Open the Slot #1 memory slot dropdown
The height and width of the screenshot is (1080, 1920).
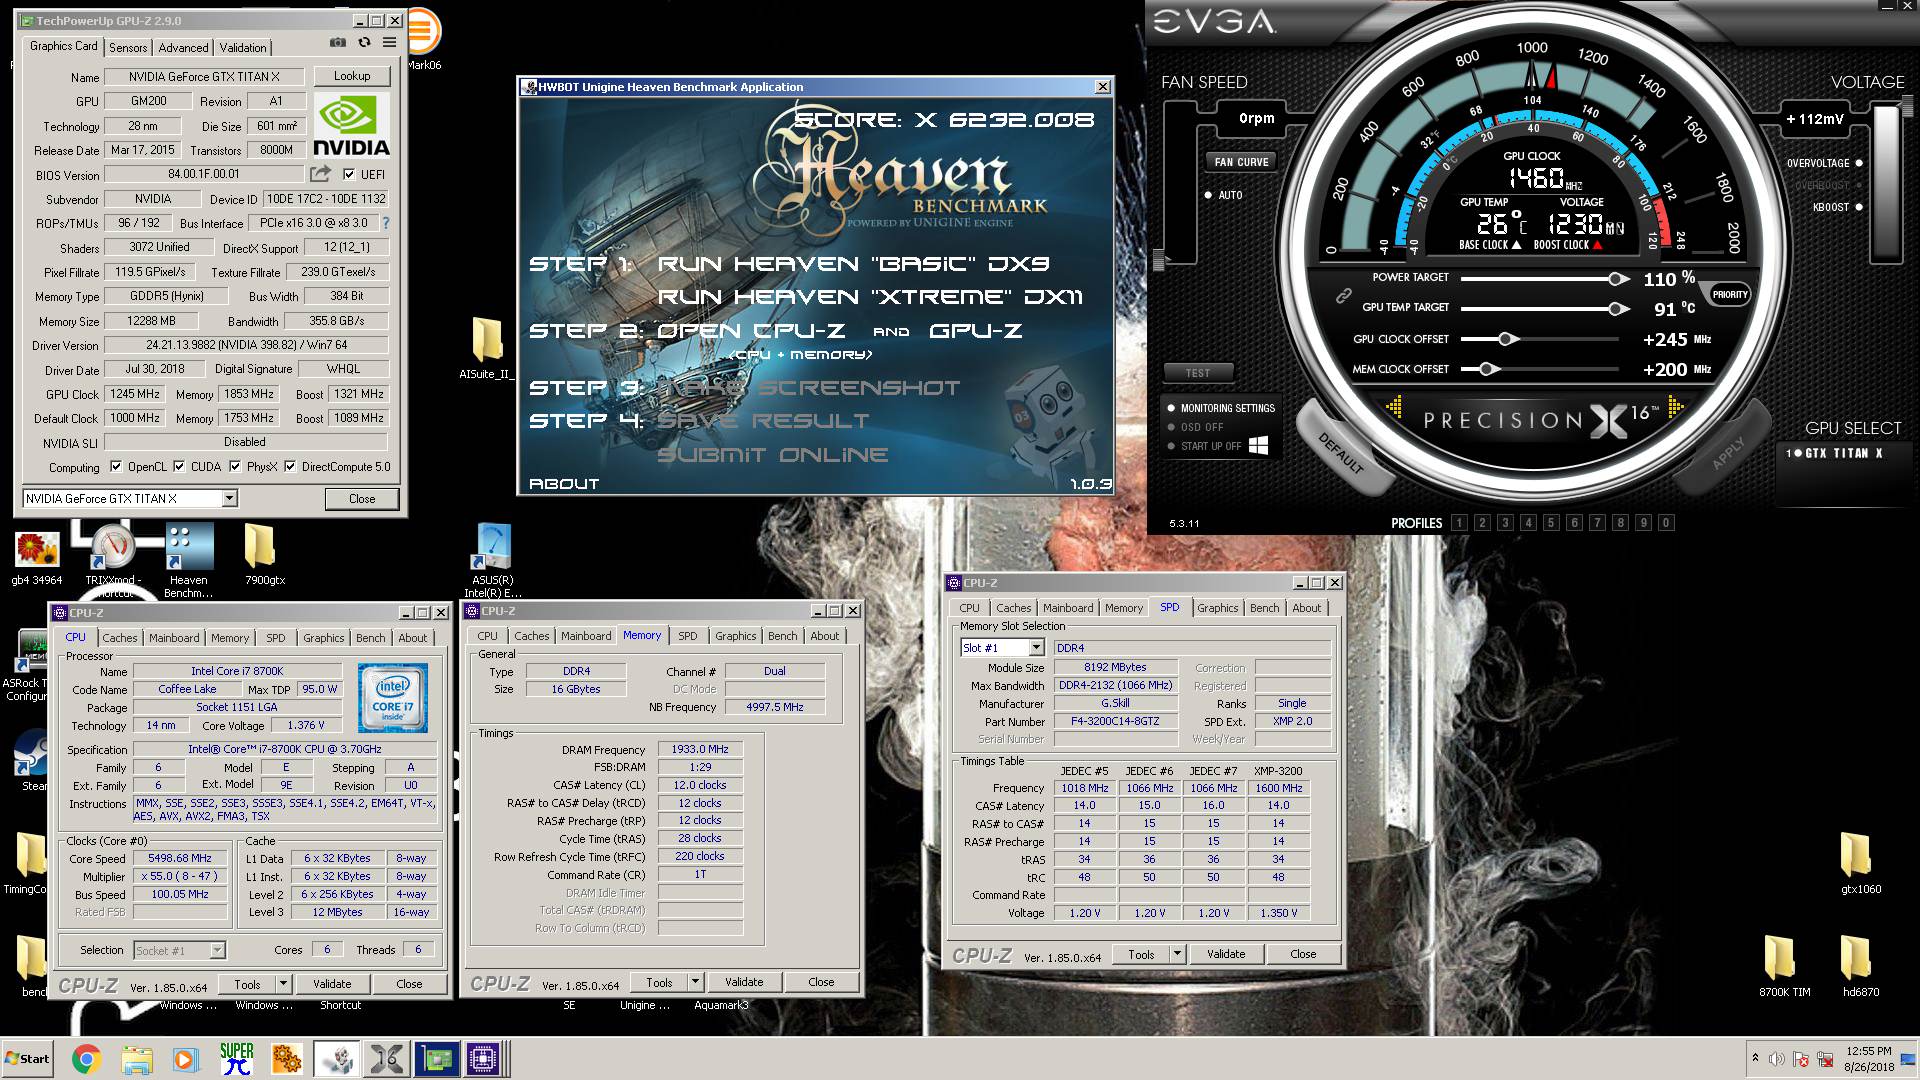point(1036,648)
